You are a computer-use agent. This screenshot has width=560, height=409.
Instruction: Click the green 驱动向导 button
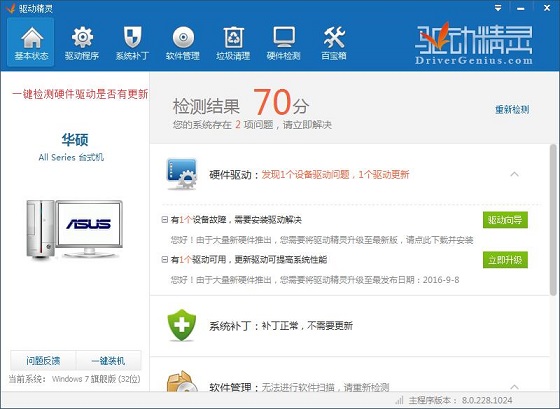(505, 220)
